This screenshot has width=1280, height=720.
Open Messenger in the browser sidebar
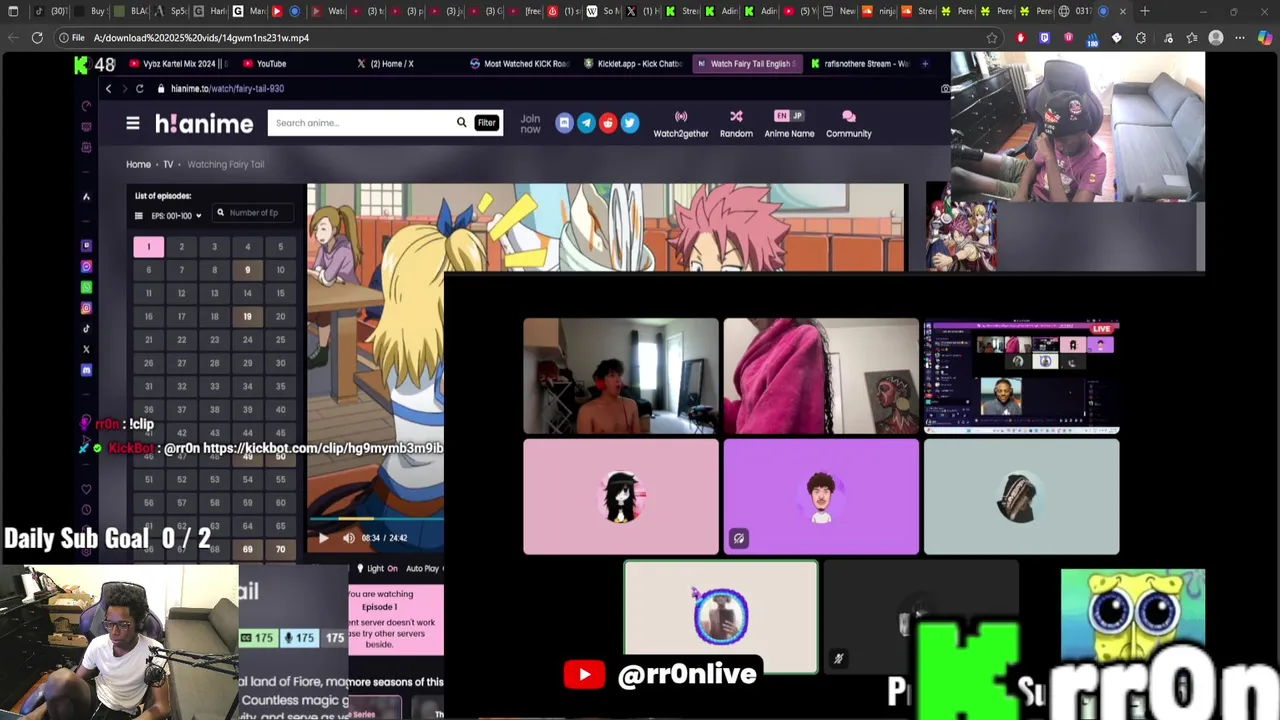[x=86, y=266]
